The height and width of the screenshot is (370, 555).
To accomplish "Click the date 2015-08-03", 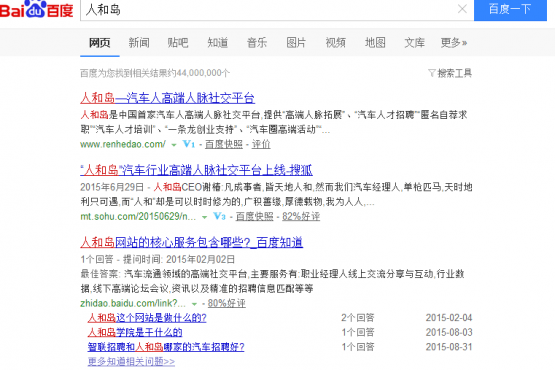I will tap(449, 332).
